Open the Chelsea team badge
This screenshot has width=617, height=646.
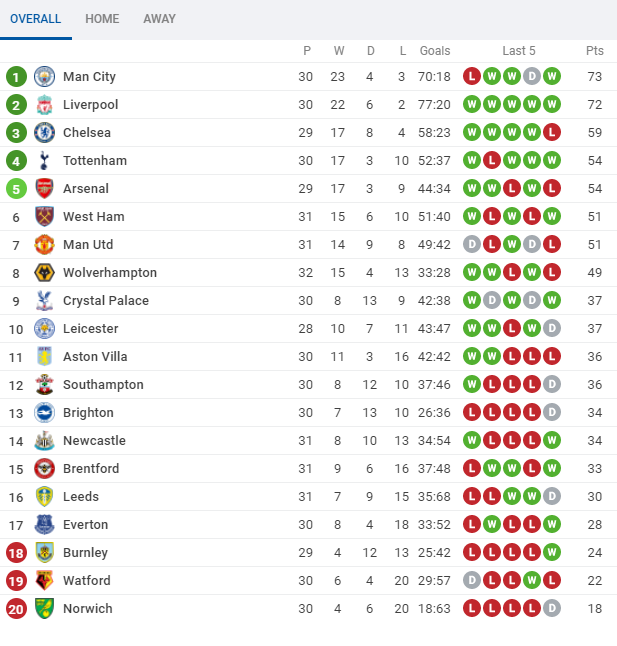coord(44,133)
